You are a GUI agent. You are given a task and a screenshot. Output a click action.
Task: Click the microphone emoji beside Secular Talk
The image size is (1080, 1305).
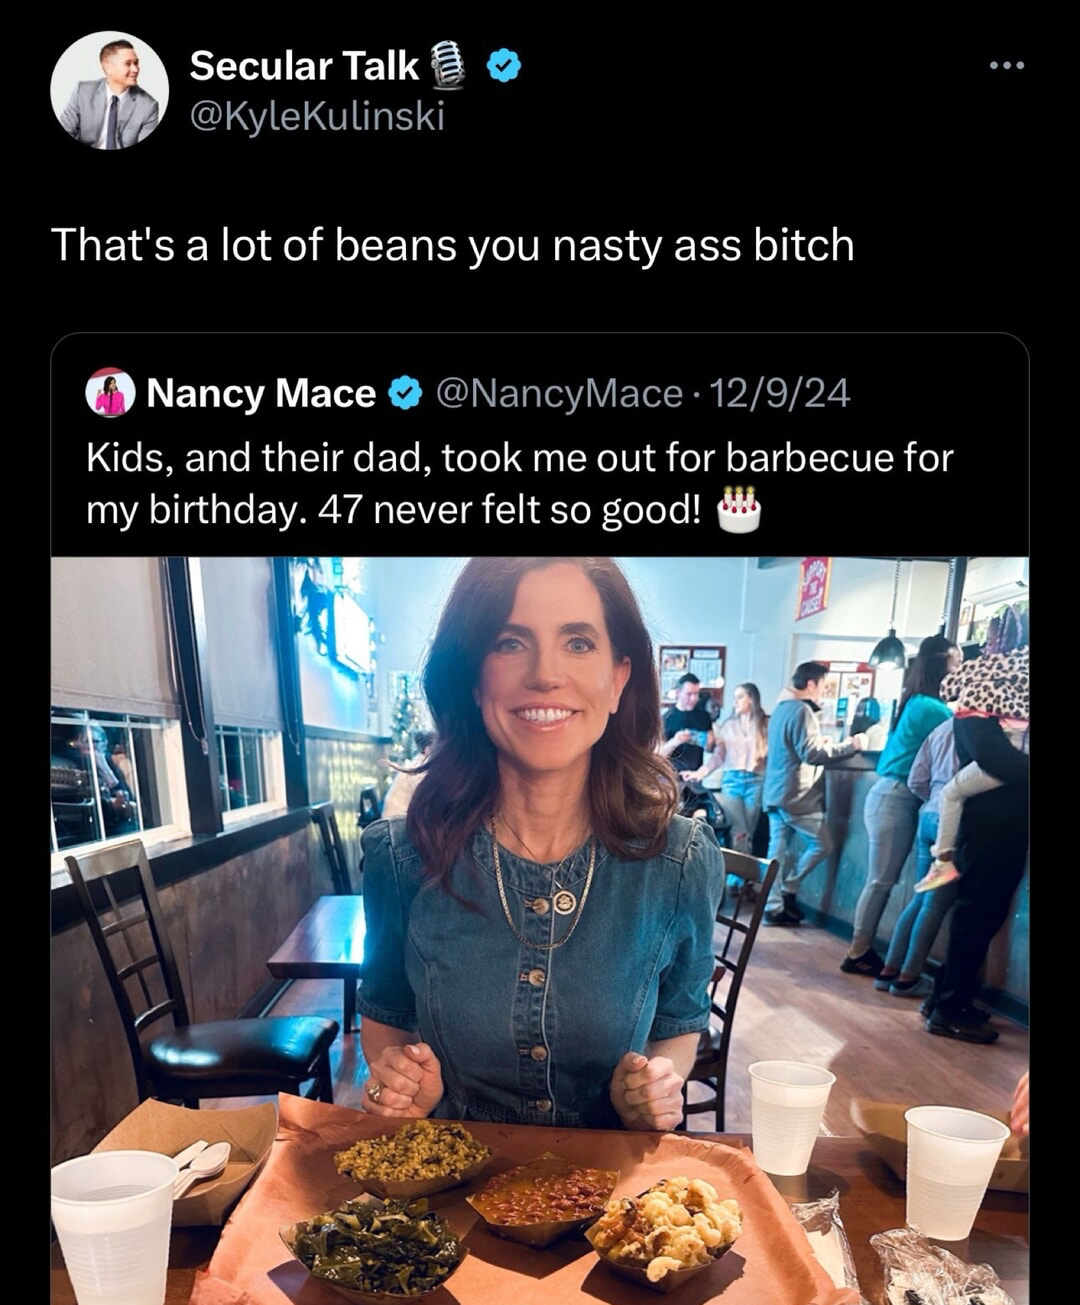(x=449, y=66)
